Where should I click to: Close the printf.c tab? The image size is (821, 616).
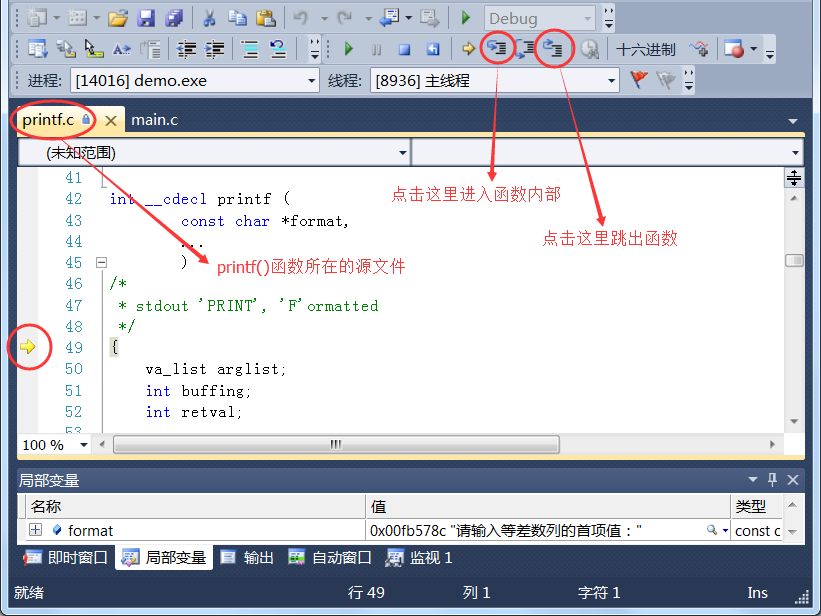[x=111, y=120]
